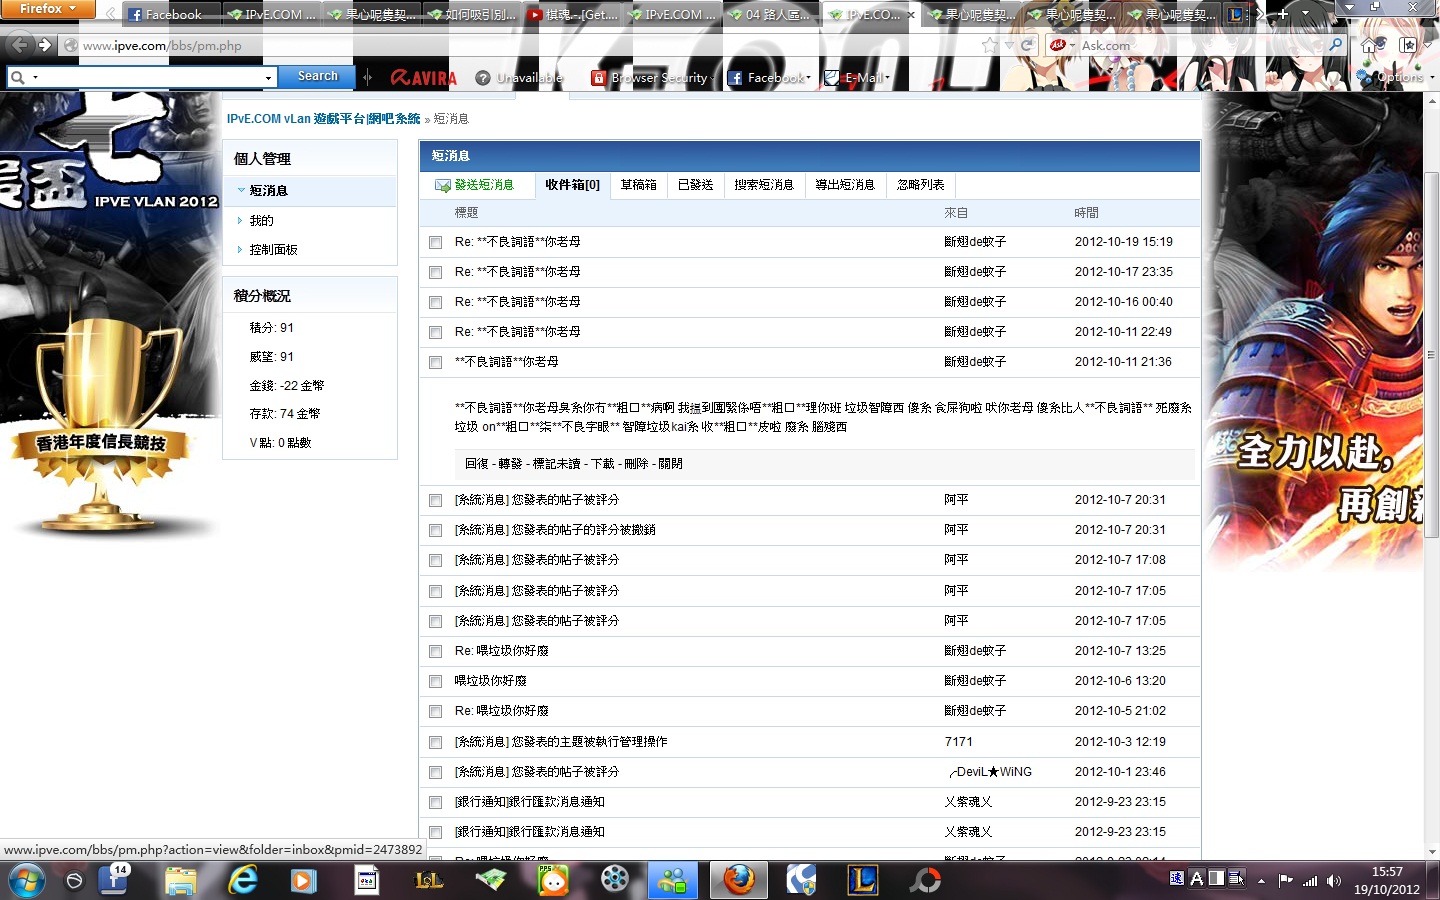This screenshot has height=900, width=1440.
Task: Click the compose message envelope icon
Action: pyautogui.click(x=443, y=185)
